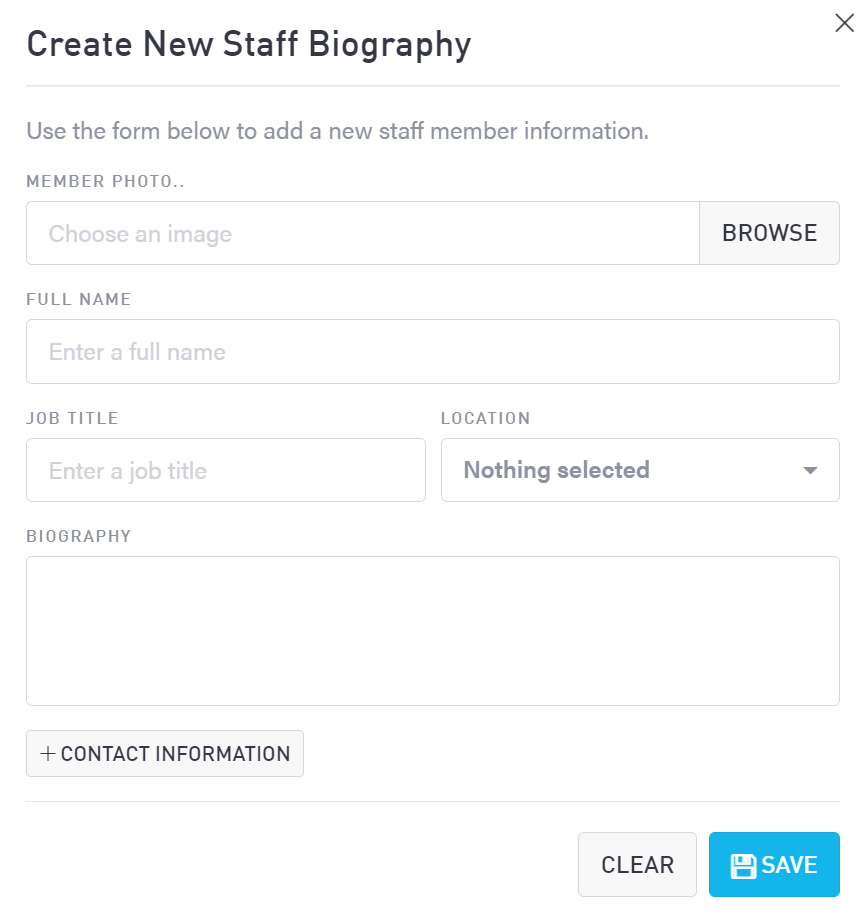
Task: Click inside the Biography text area
Action: pos(432,631)
